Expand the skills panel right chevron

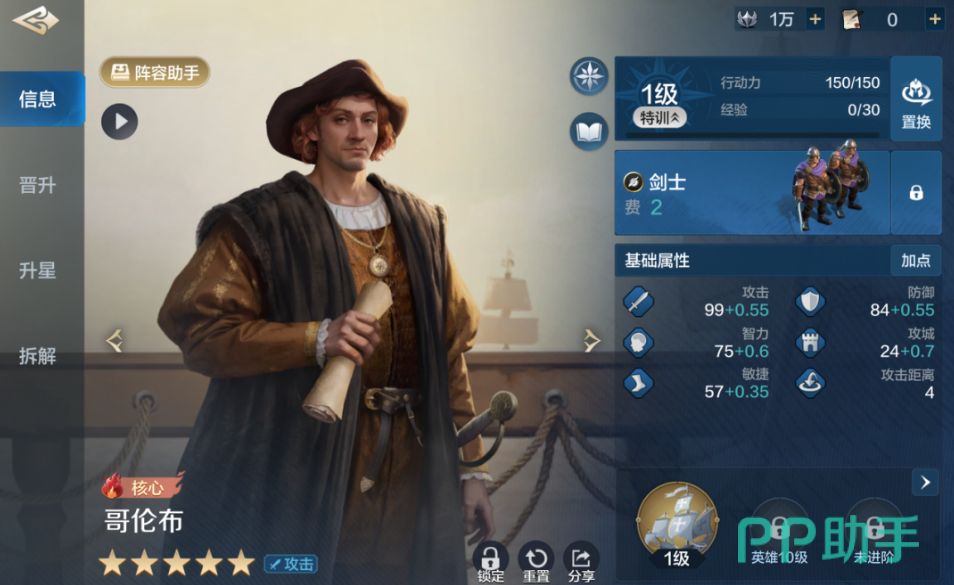(925, 482)
